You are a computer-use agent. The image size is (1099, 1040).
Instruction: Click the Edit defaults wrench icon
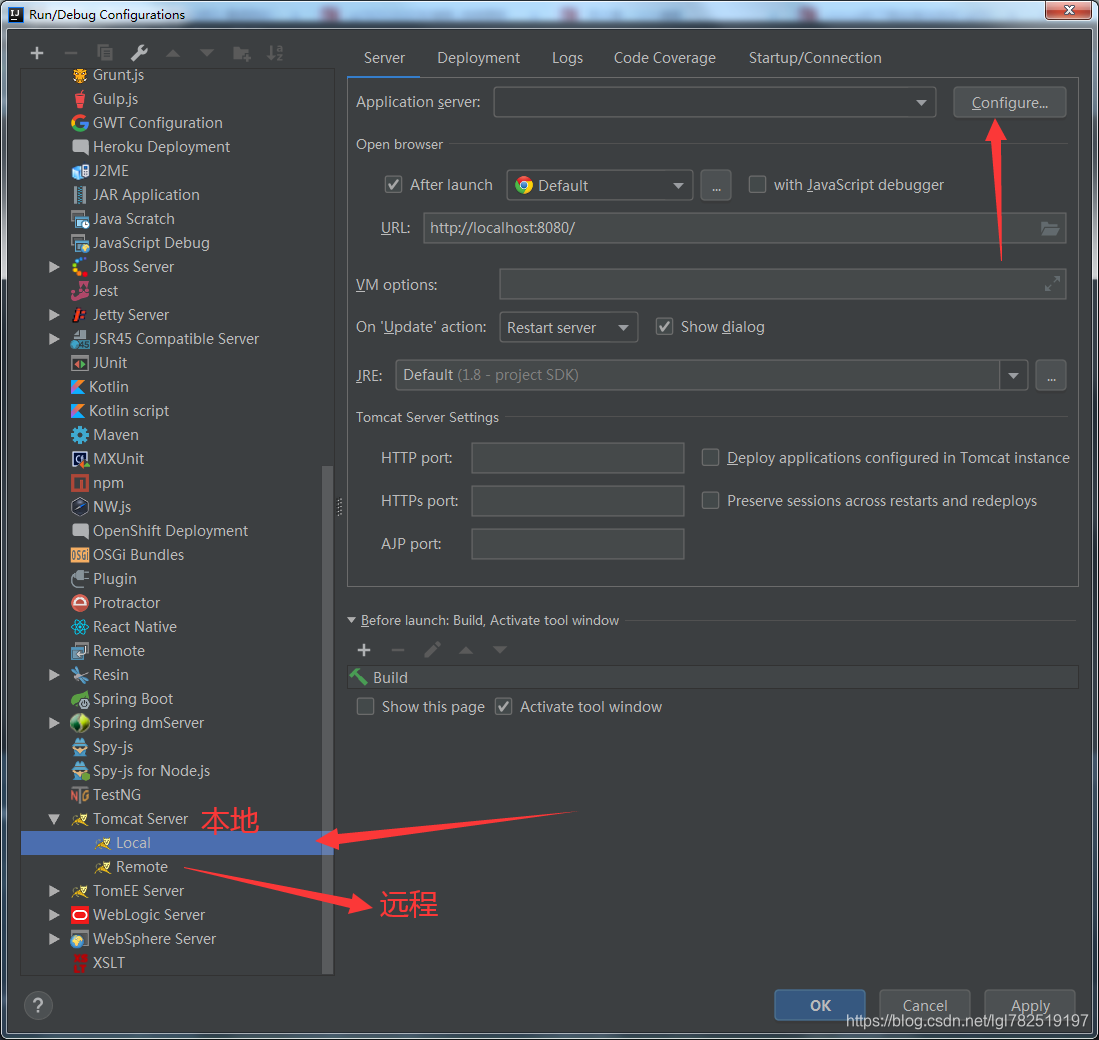139,53
